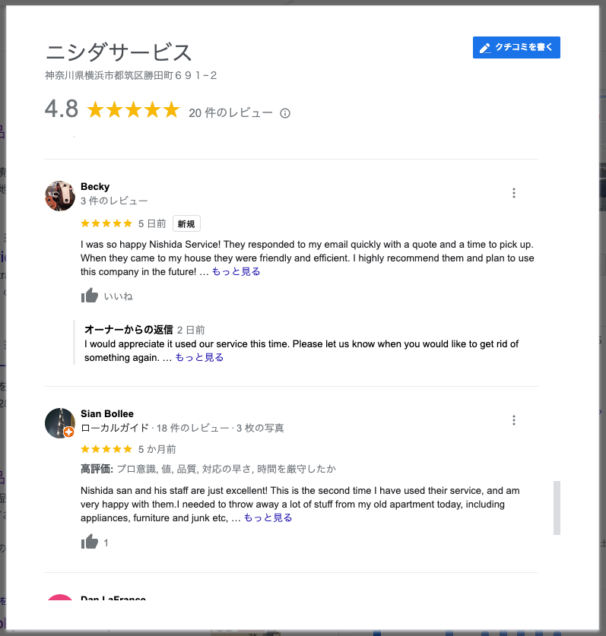606x636 pixels.
Task: Open the three-dot menu for Sian Bollee's review
Action: coord(514,420)
